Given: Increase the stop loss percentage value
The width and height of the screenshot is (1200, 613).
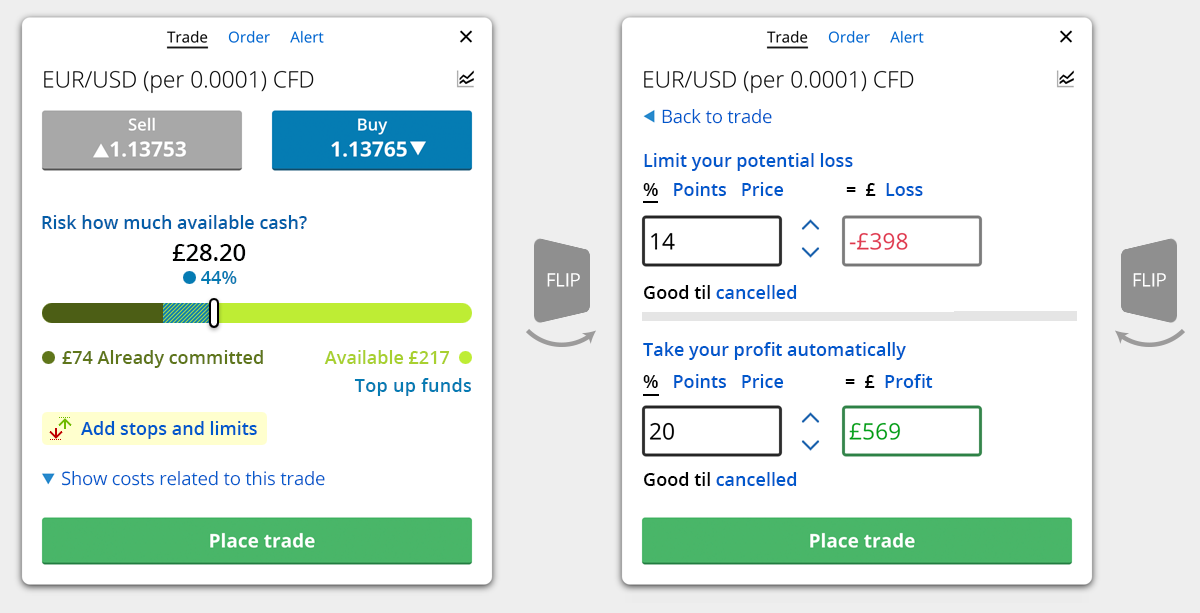Looking at the screenshot, I should tap(811, 225).
